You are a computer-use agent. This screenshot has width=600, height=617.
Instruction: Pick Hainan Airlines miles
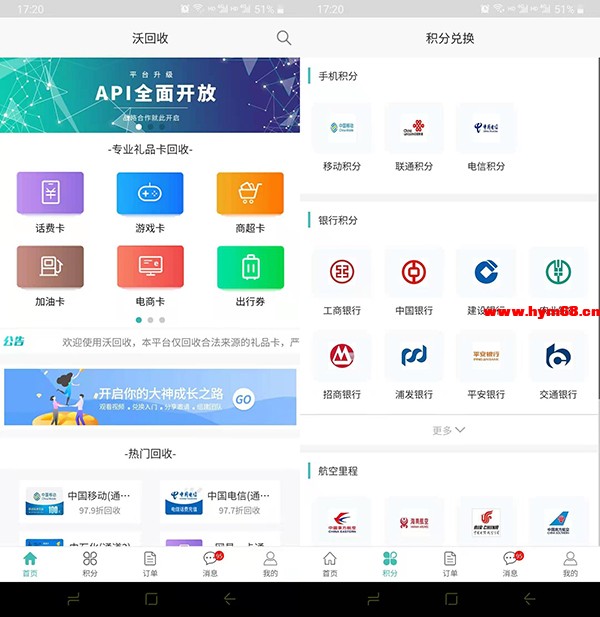pyautogui.click(x=414, y=522)
